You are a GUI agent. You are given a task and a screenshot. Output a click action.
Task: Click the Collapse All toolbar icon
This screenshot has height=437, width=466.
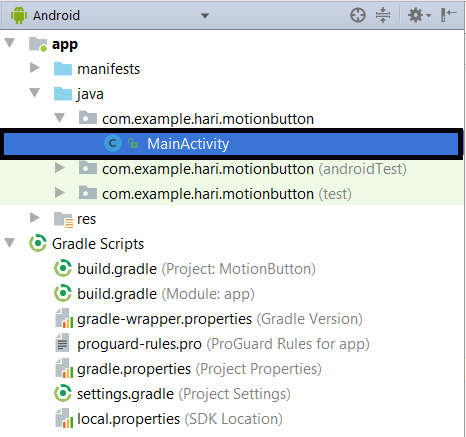click(383, 15)
